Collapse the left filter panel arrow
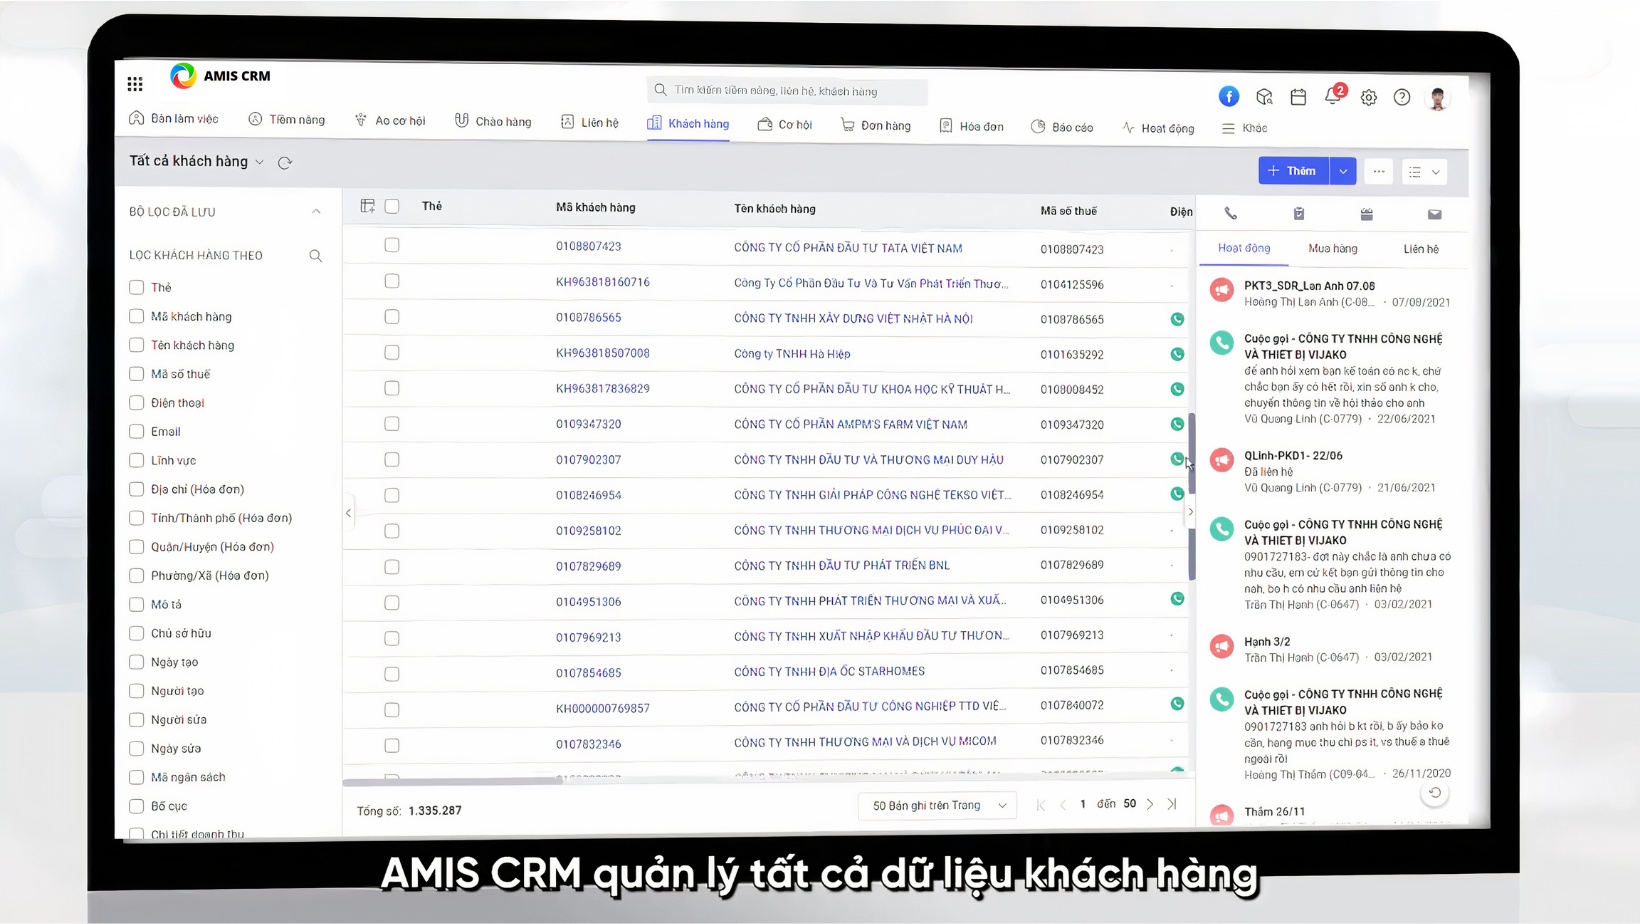The height and width of the screenshot is (924, 1640). click(348, 513)
